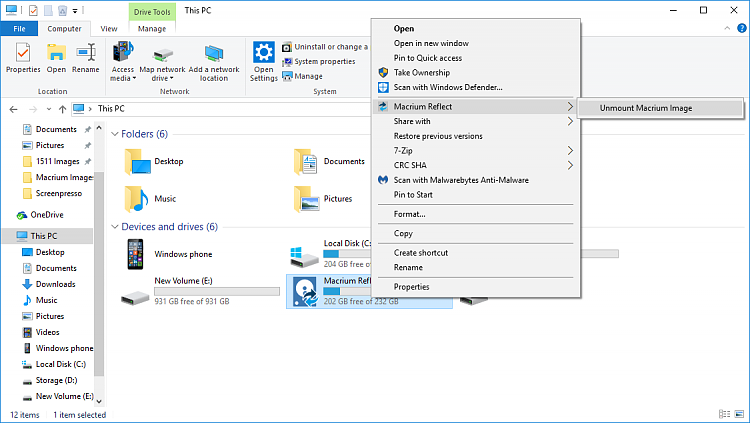Open the Pictures folder icon
Screen dimensions: 750x423
(307, 199)
